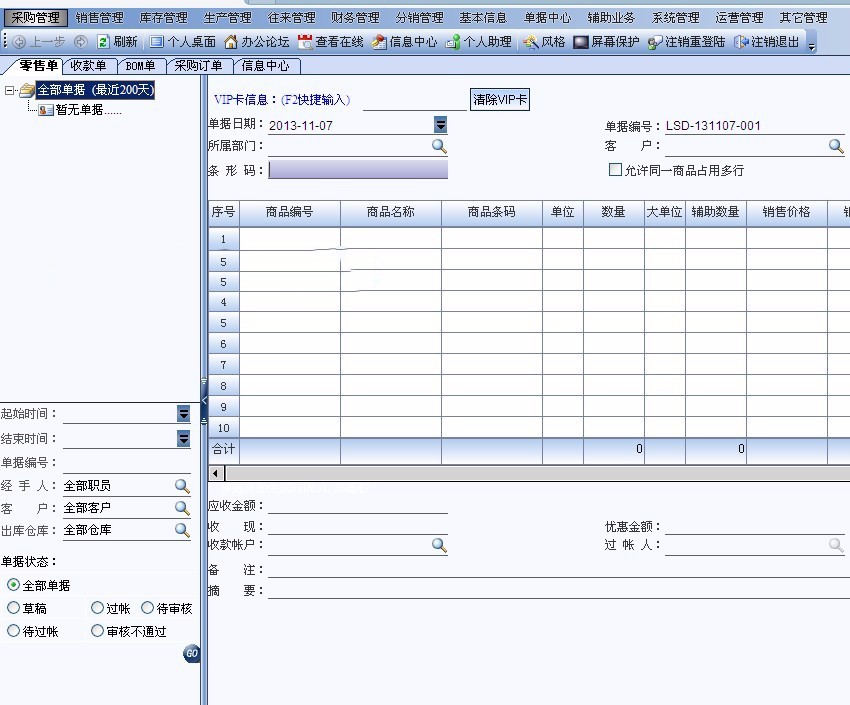Viewport: 850px width, 705px height.
Task: Open the 起始时间 dropdown
Action: [182, 413]
